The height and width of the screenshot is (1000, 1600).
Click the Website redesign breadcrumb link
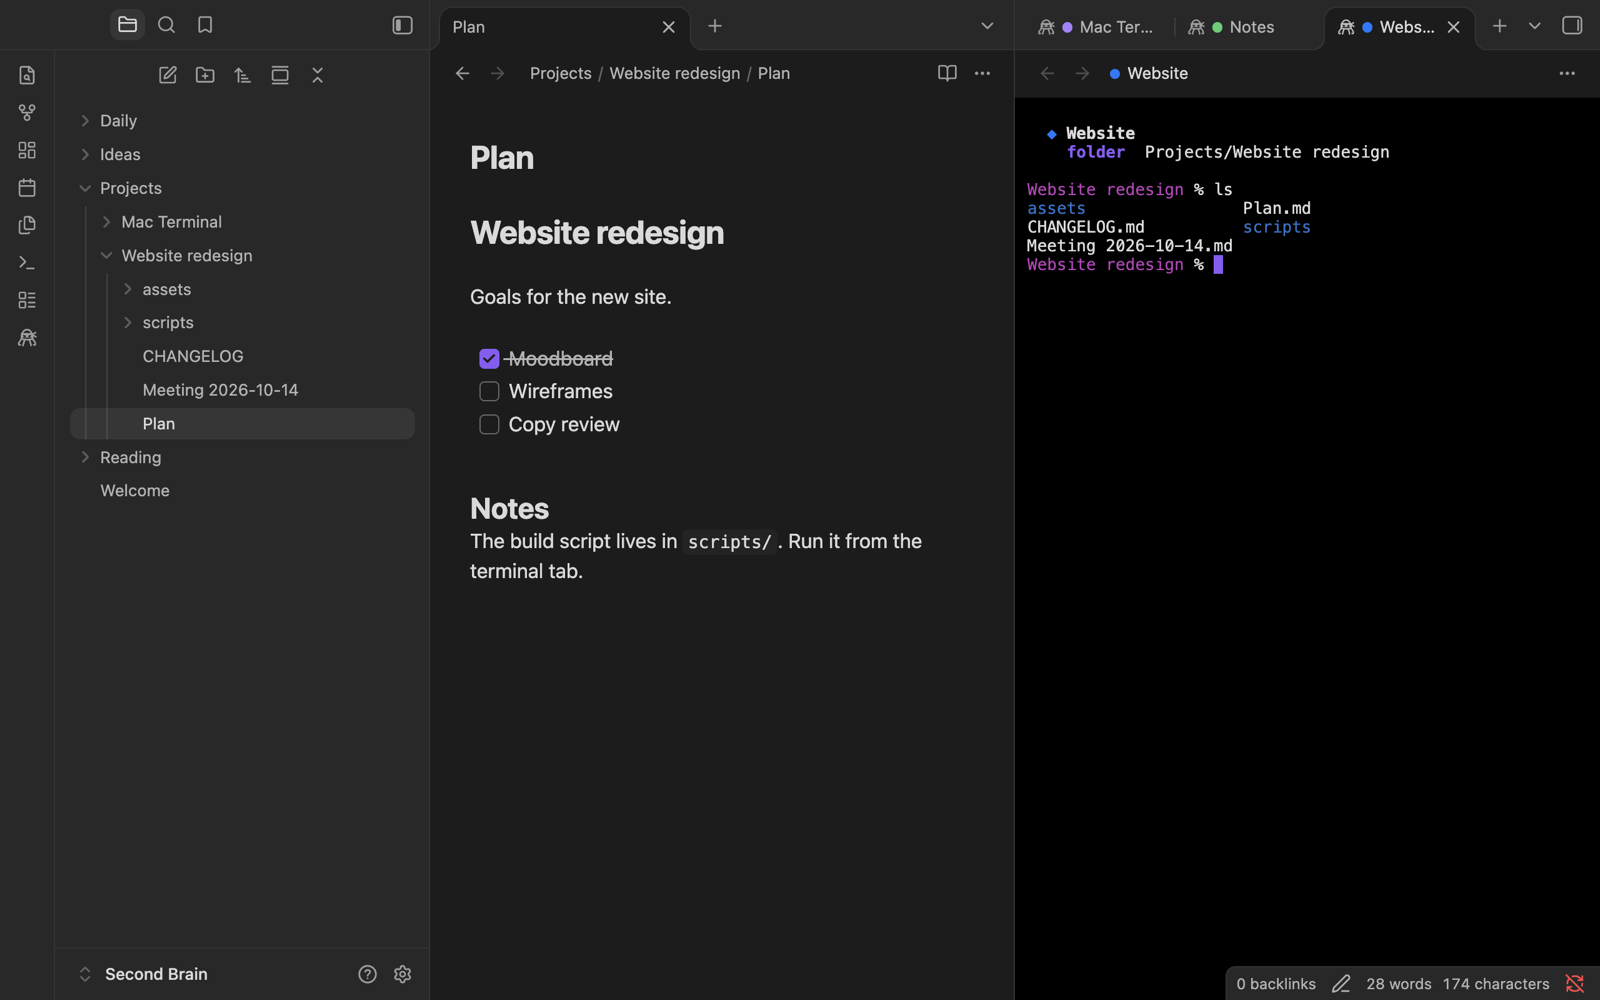(x=675, y=73)
